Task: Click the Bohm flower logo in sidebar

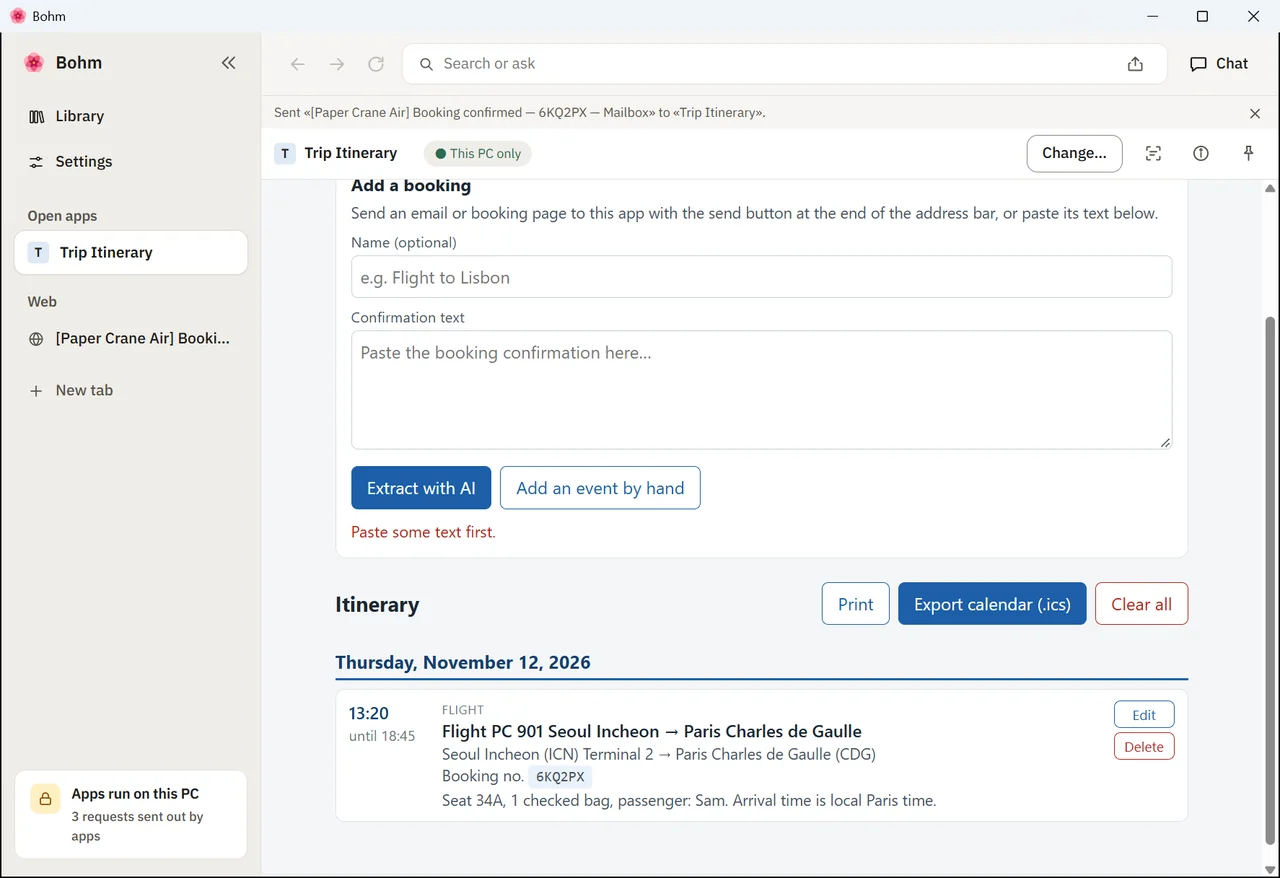Action: [x=34, y=63]
